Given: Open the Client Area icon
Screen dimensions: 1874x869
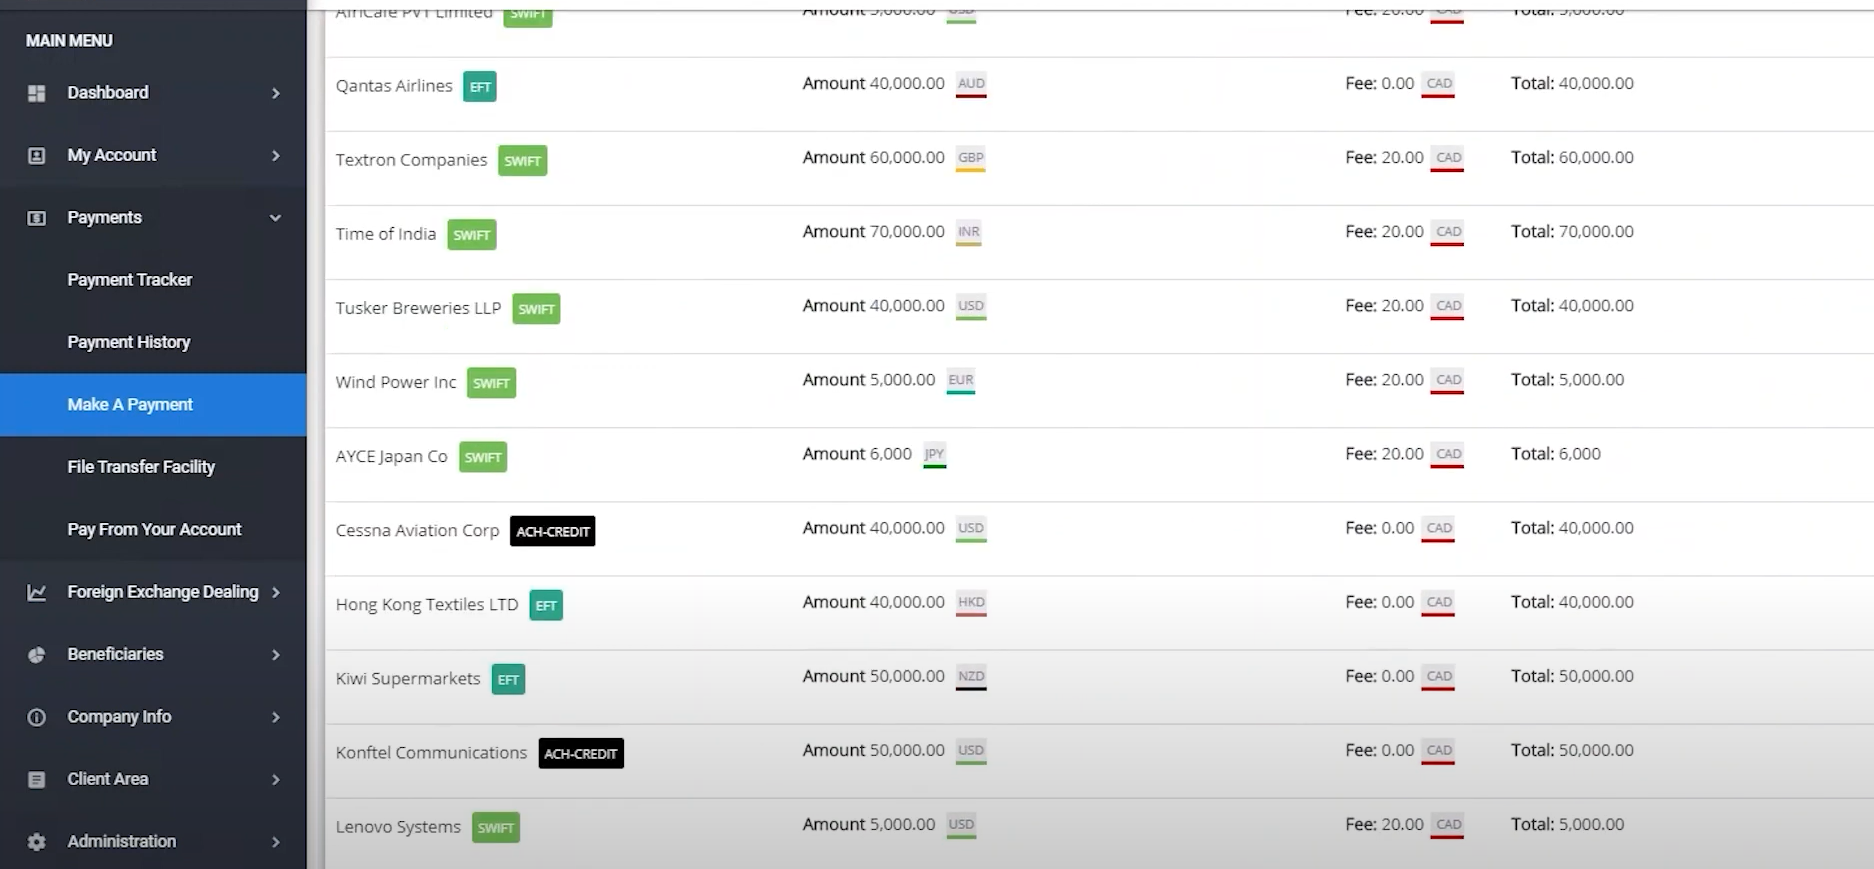Looking at the screenshot, I should point(37,779).
